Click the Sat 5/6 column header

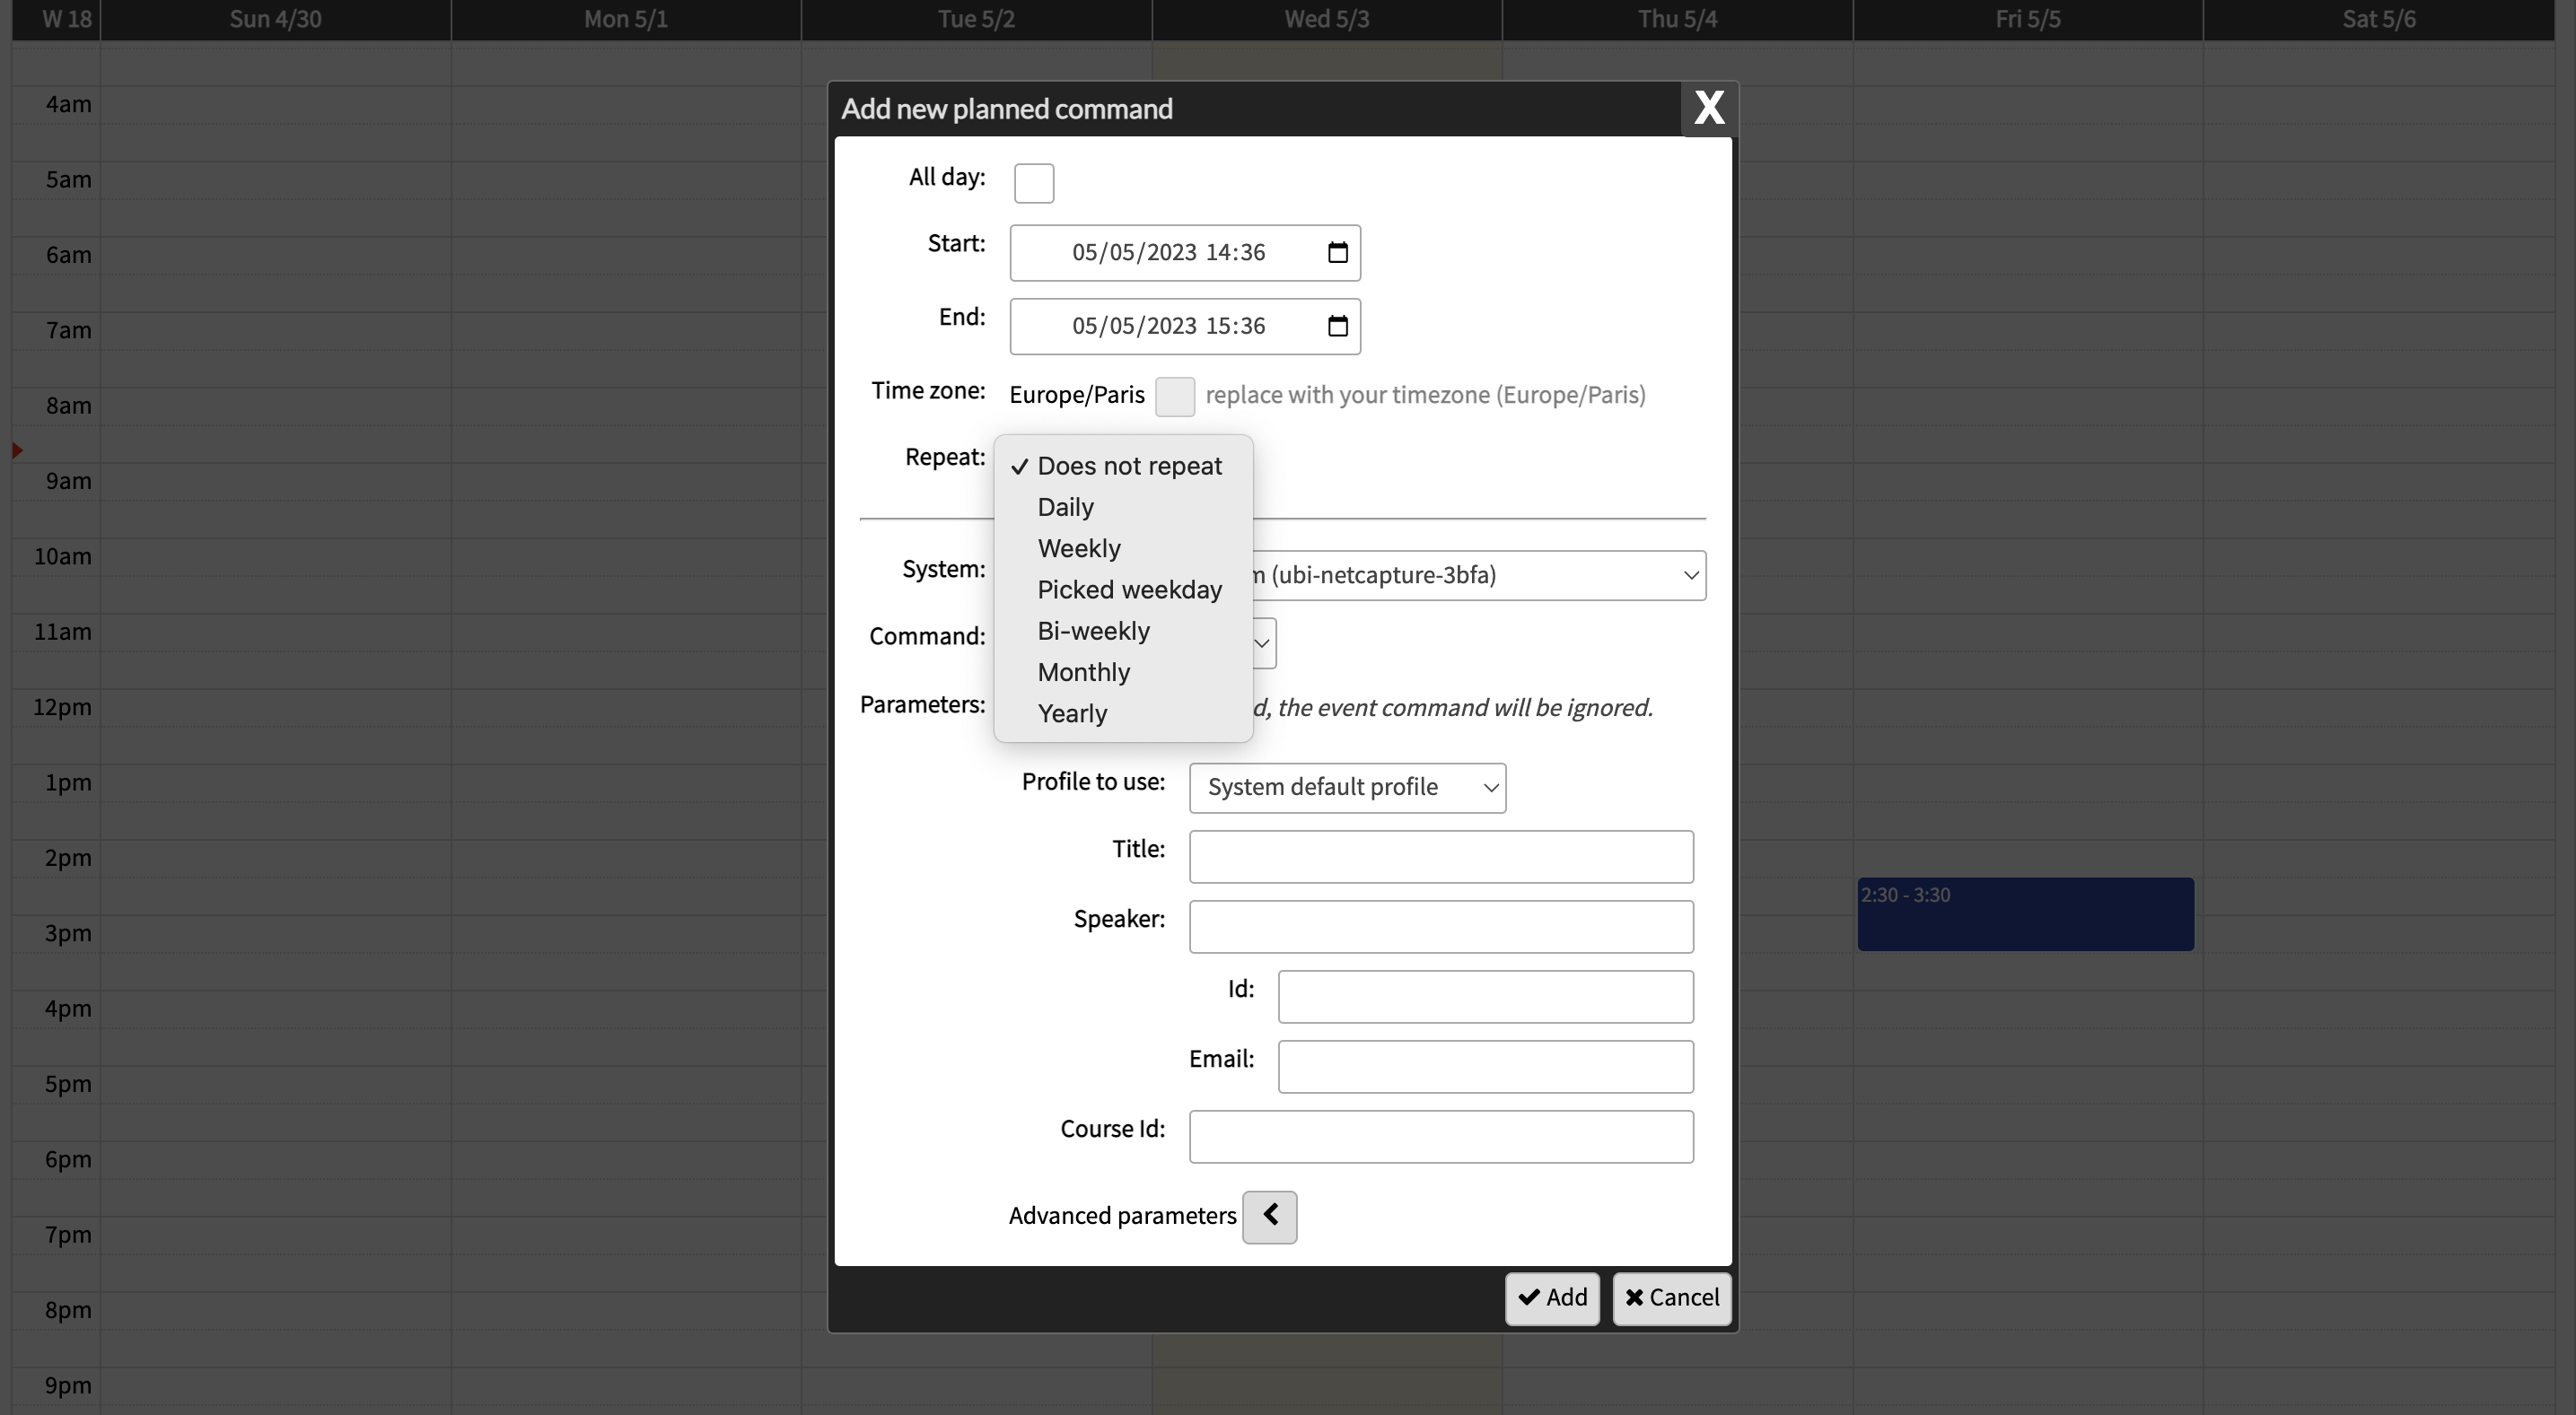click(2378, 20)
